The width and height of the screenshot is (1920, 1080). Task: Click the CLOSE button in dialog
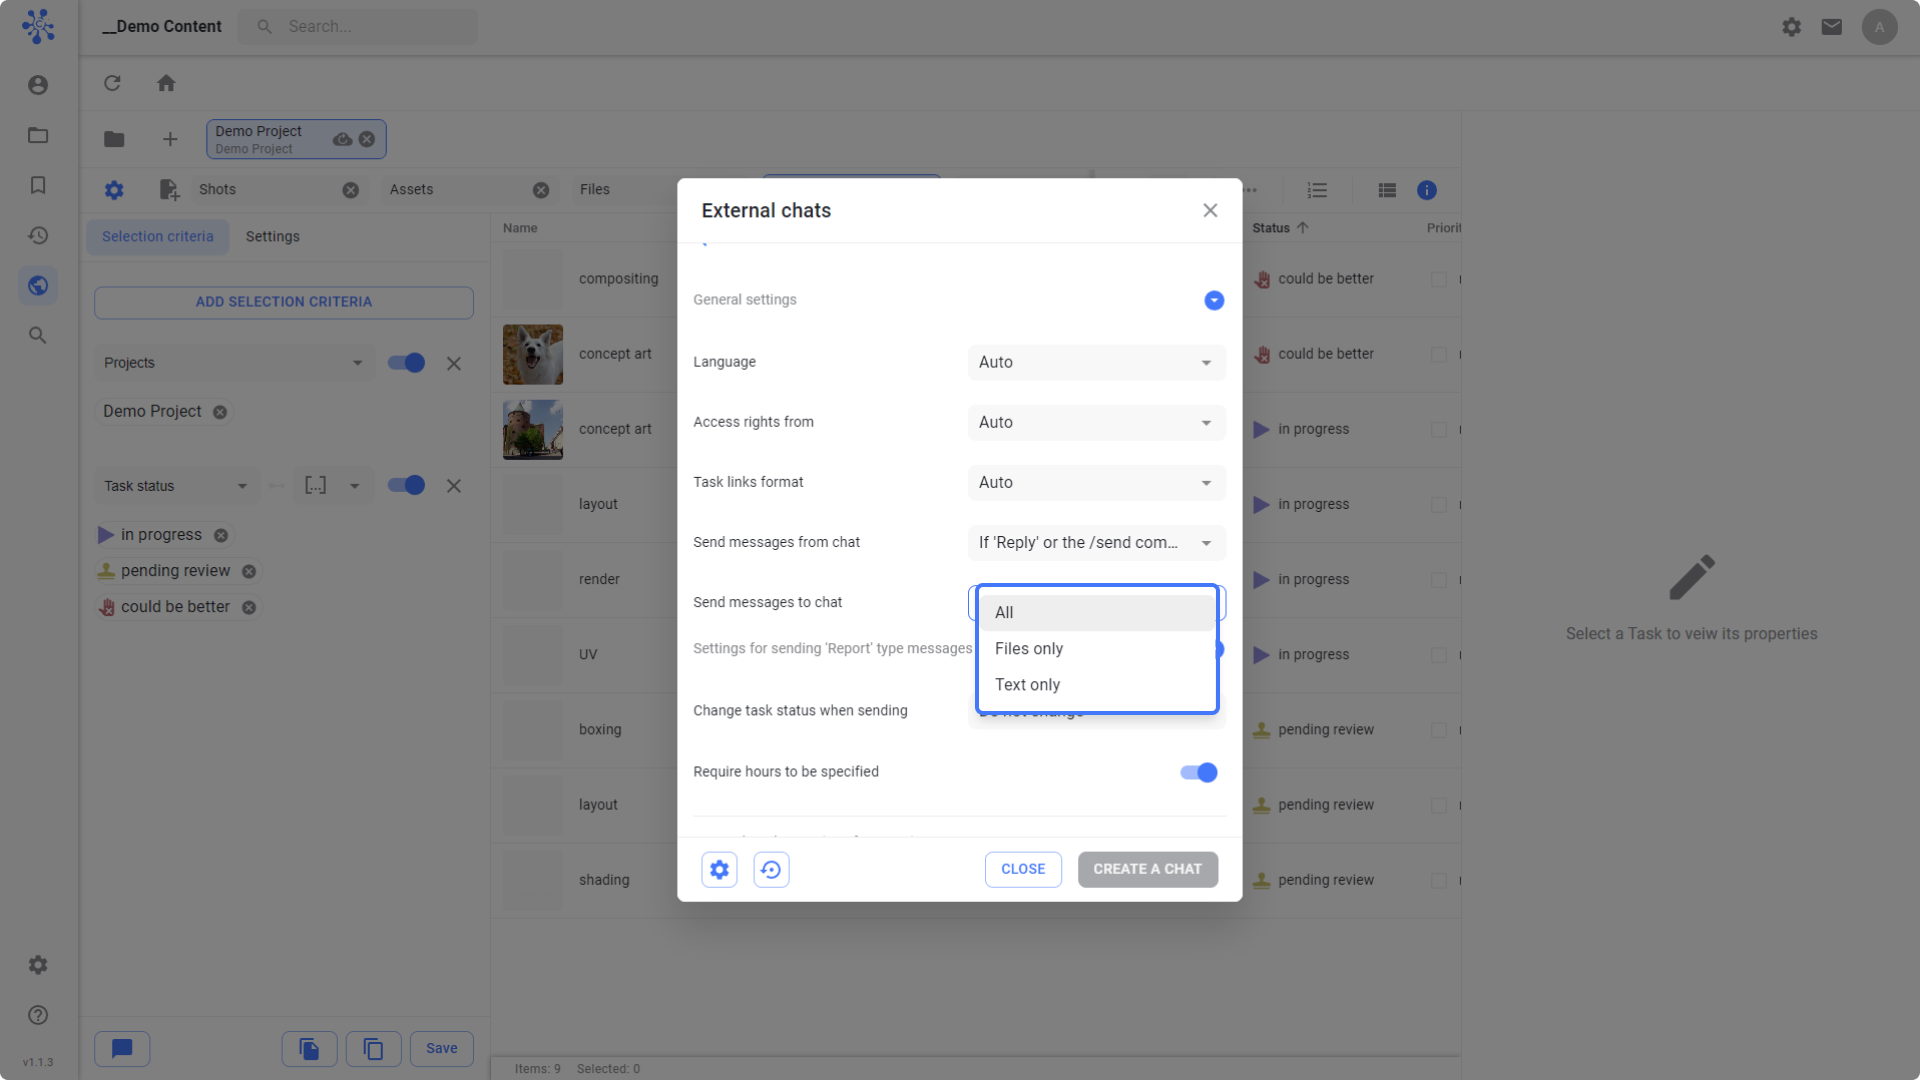coord(1023,869)
